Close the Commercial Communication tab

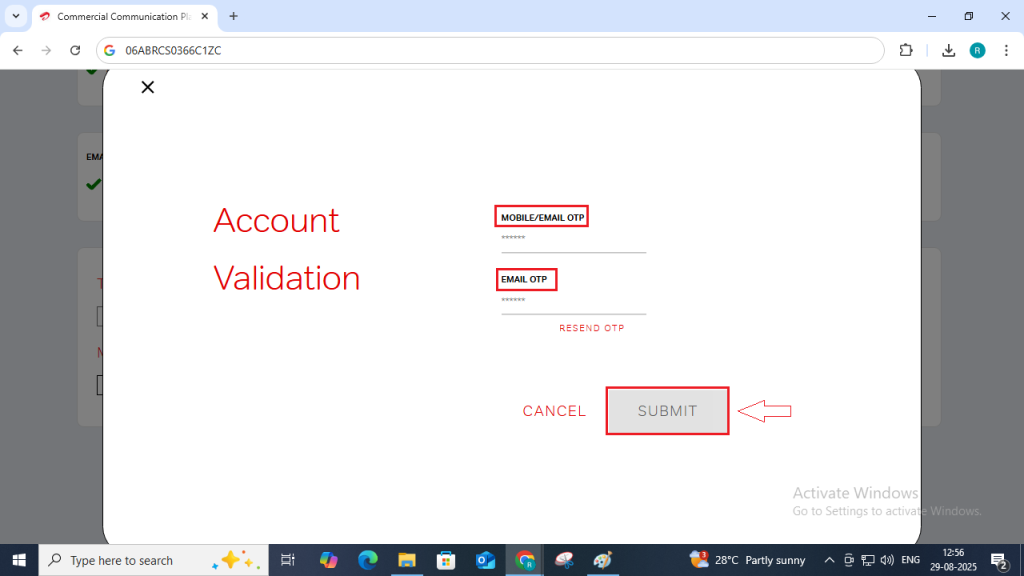(x=204, y=16)
